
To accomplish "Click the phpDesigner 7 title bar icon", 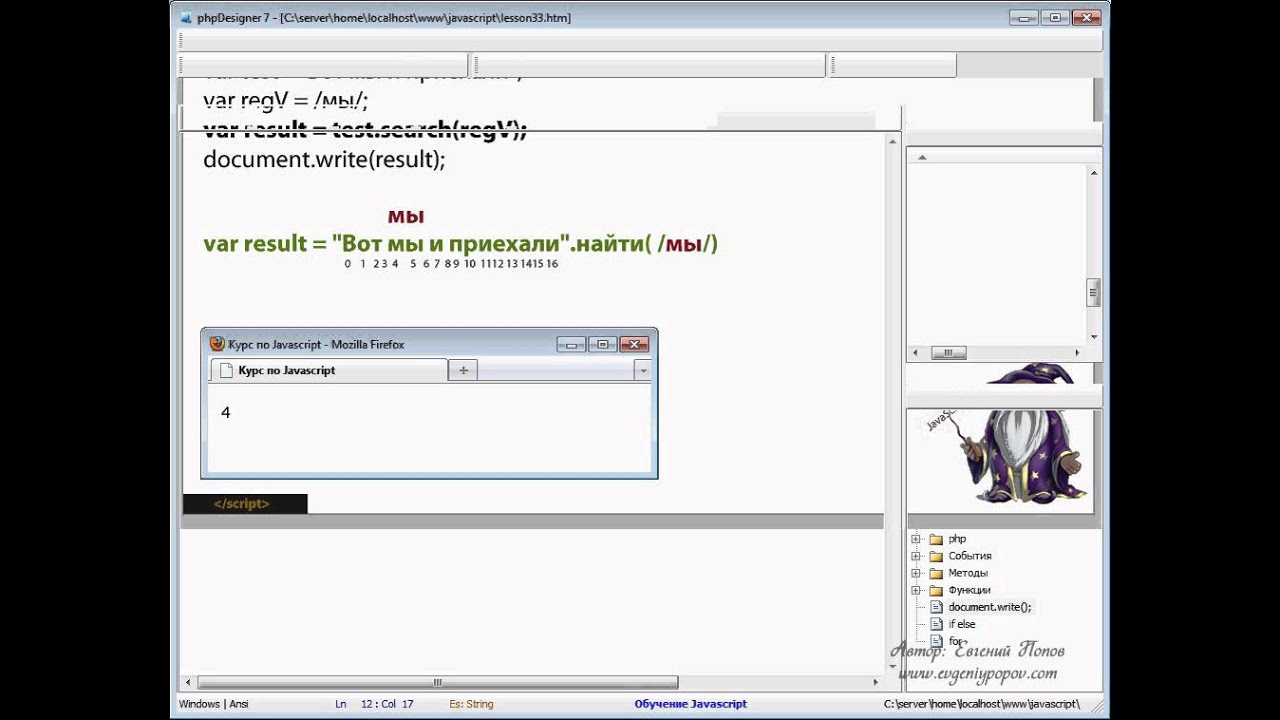I will (x=186, y=17).
